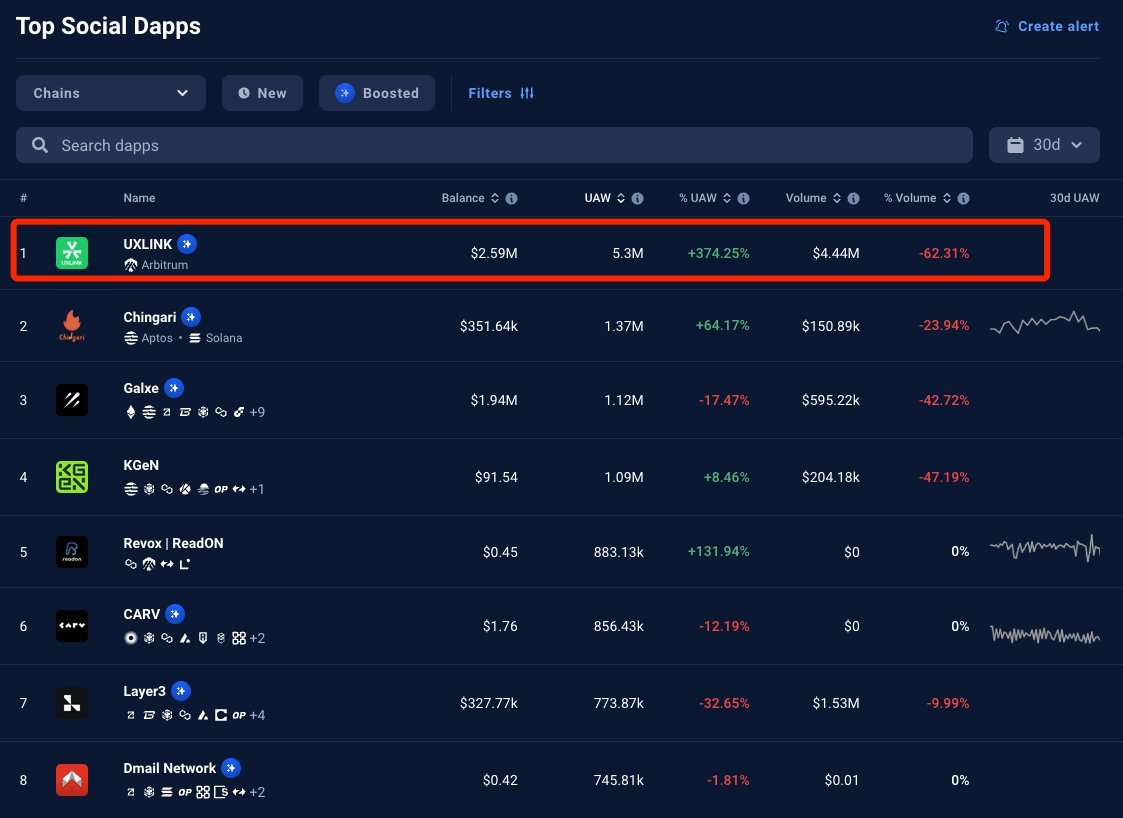Click the Dmail Network red logo
Screen dimensions: 1123x818
click(72, 780)
